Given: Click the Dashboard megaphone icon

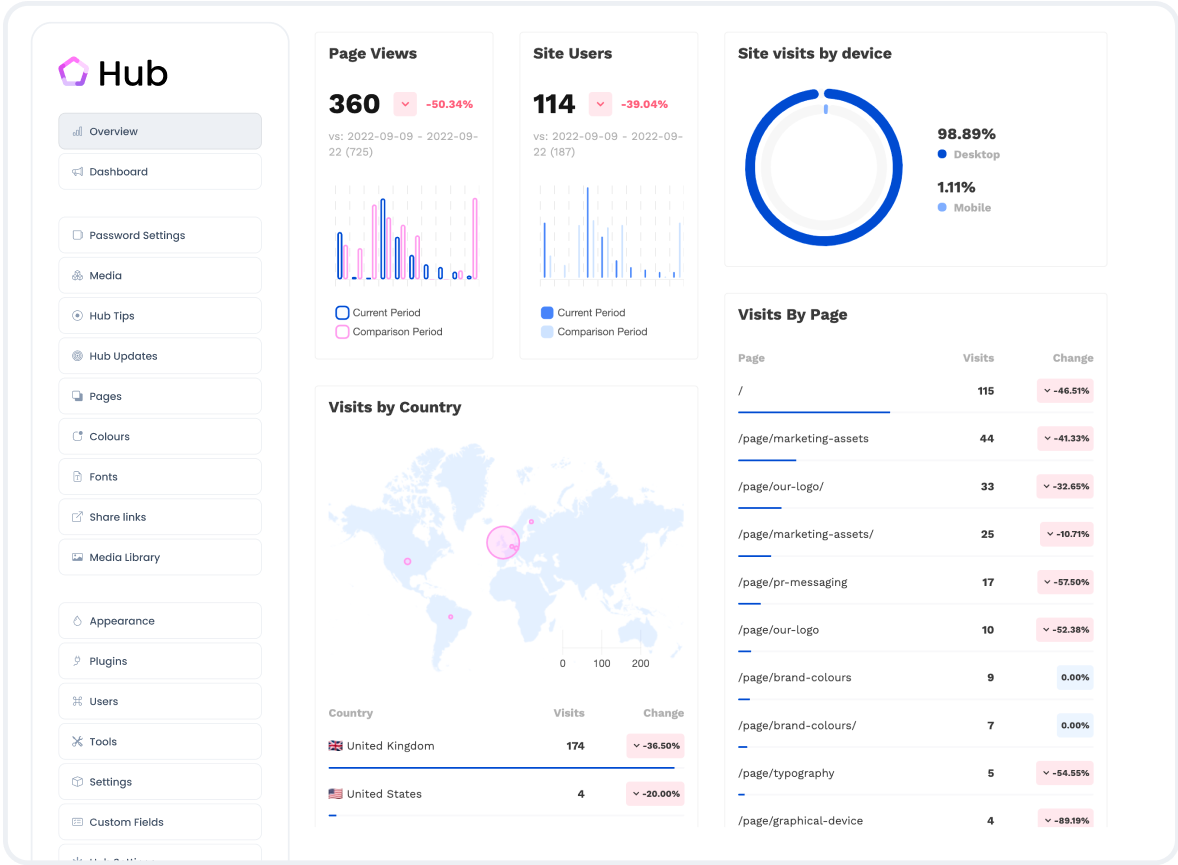Looking at the screenshot, I should [77, 172].
